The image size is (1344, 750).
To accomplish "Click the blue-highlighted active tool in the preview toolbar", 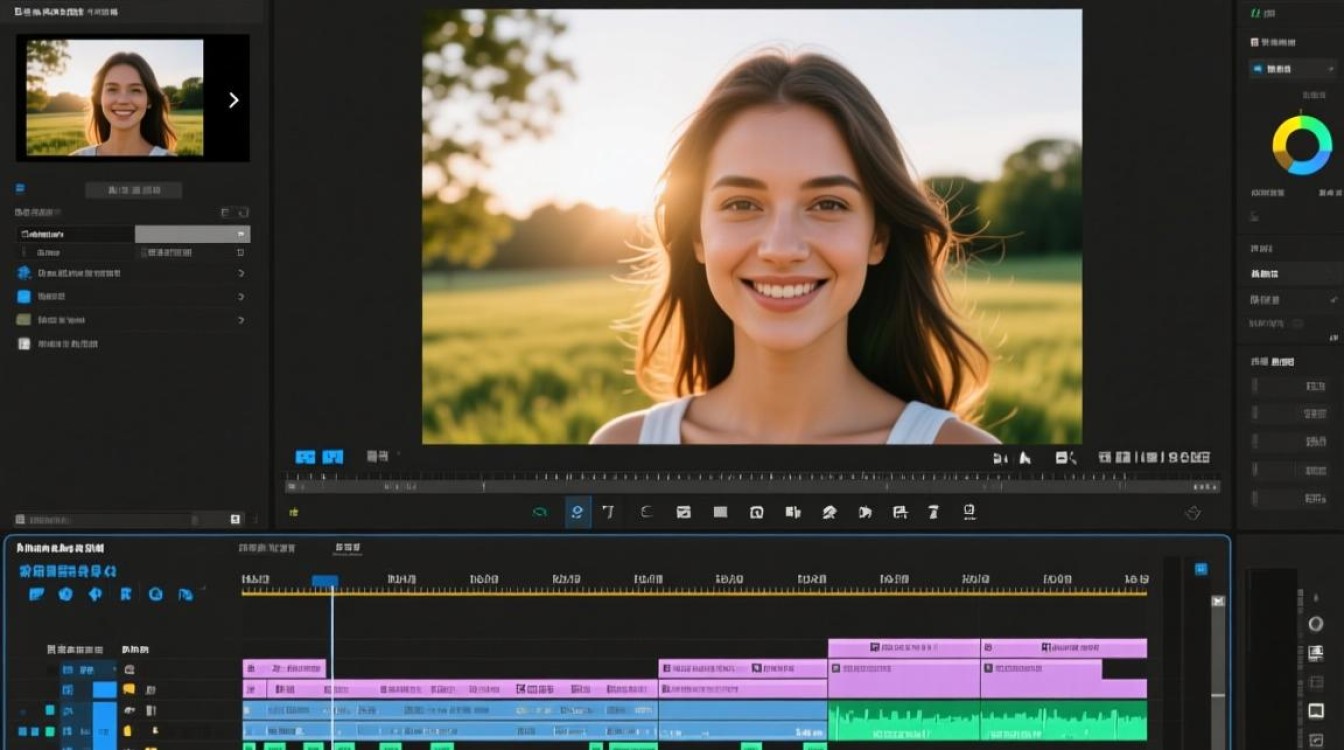I will (577, 512).
